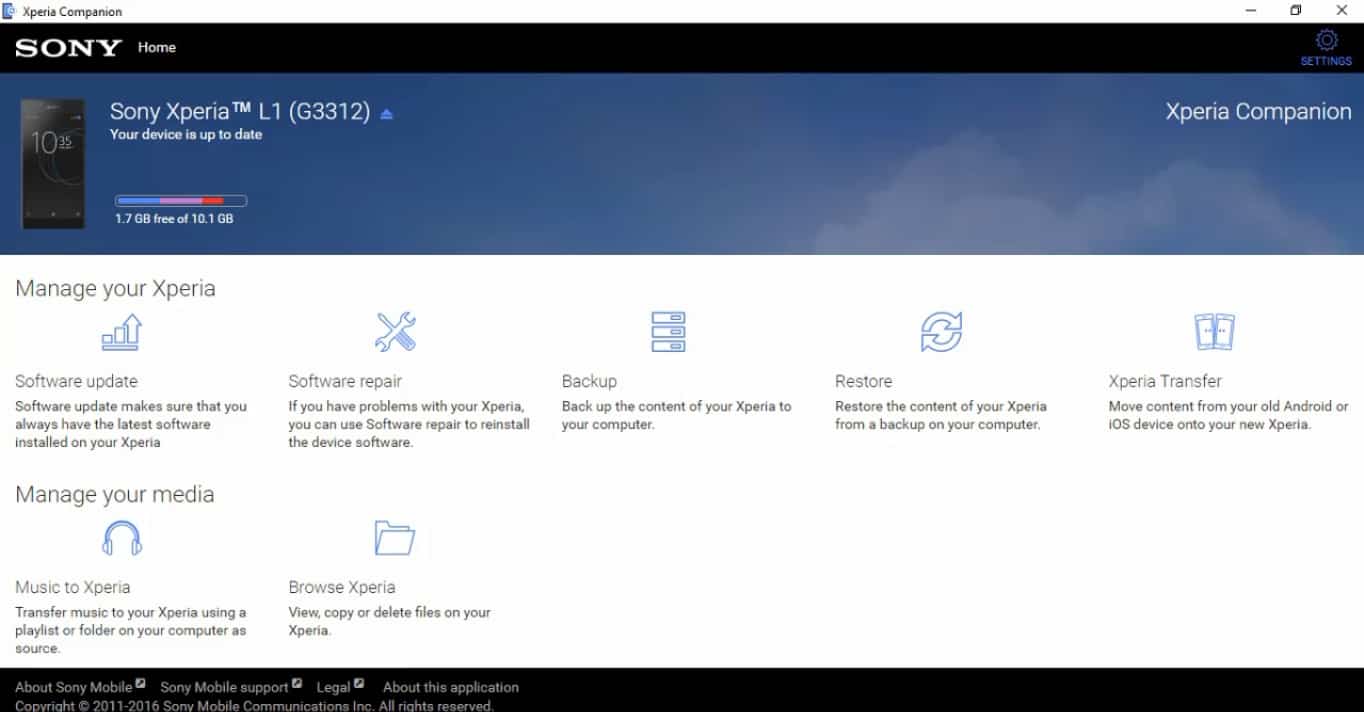Click the 'Sony Xperia L1 (G3312)' device name
The width and height of the screenshot is (1364, 712).
pos(240,111)
